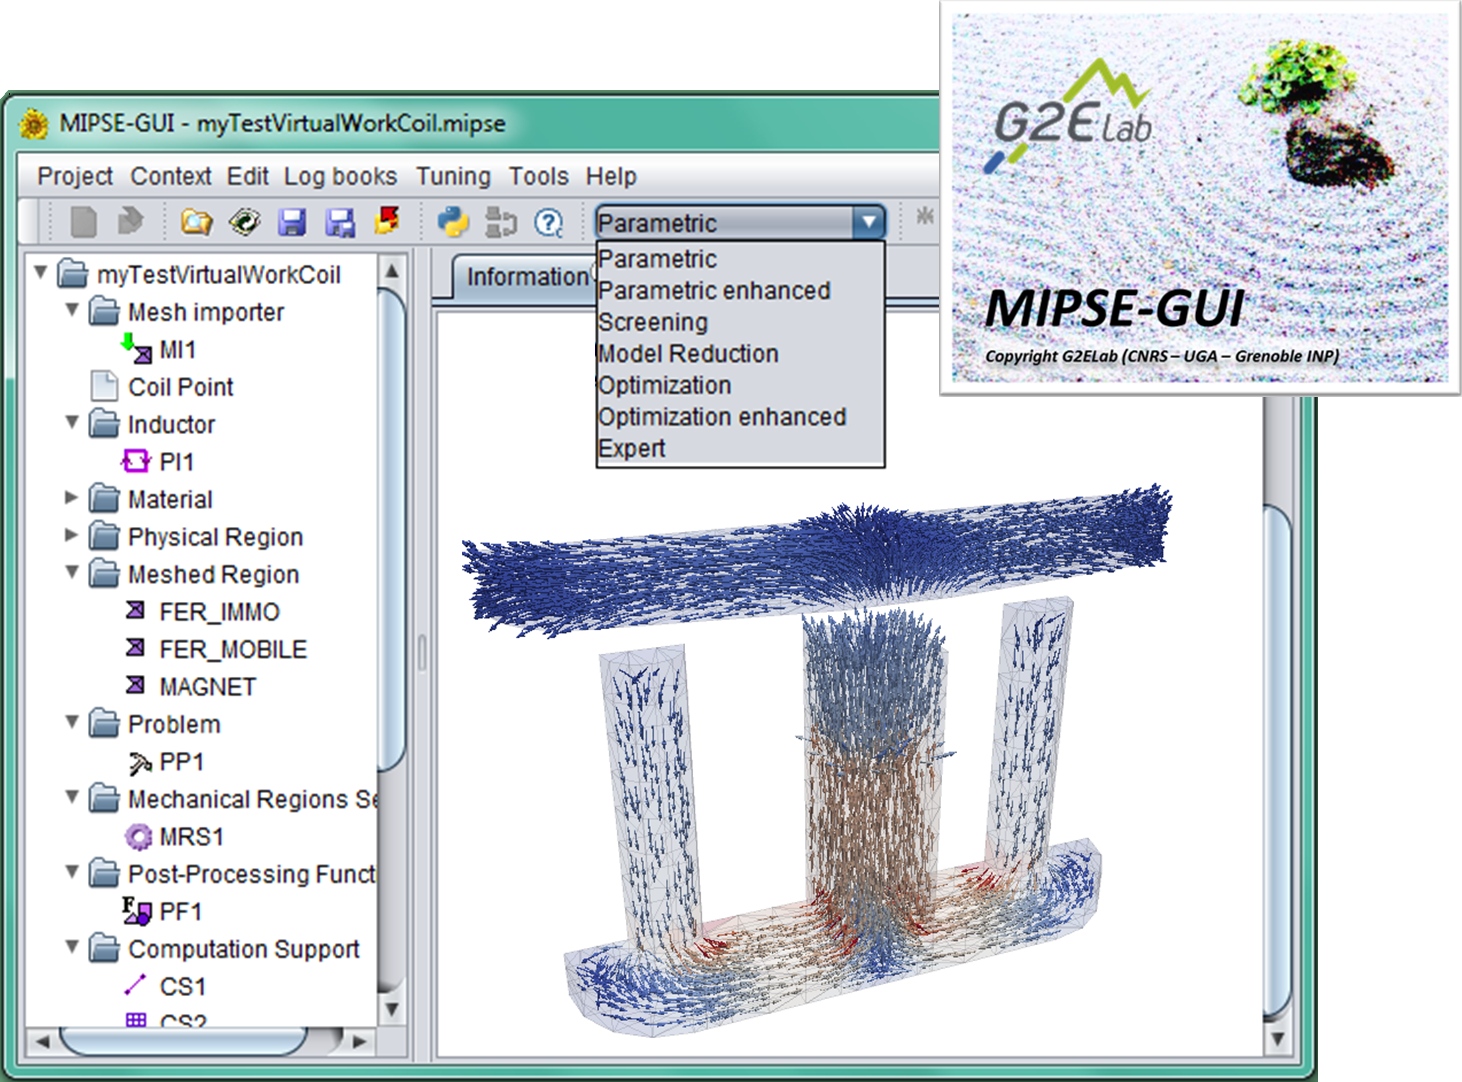Image resolution: width=1462 pixels, height=1082 pixels.
Task: Click the MIPSE-GUI sun icon in title bar
Action: 34,124
